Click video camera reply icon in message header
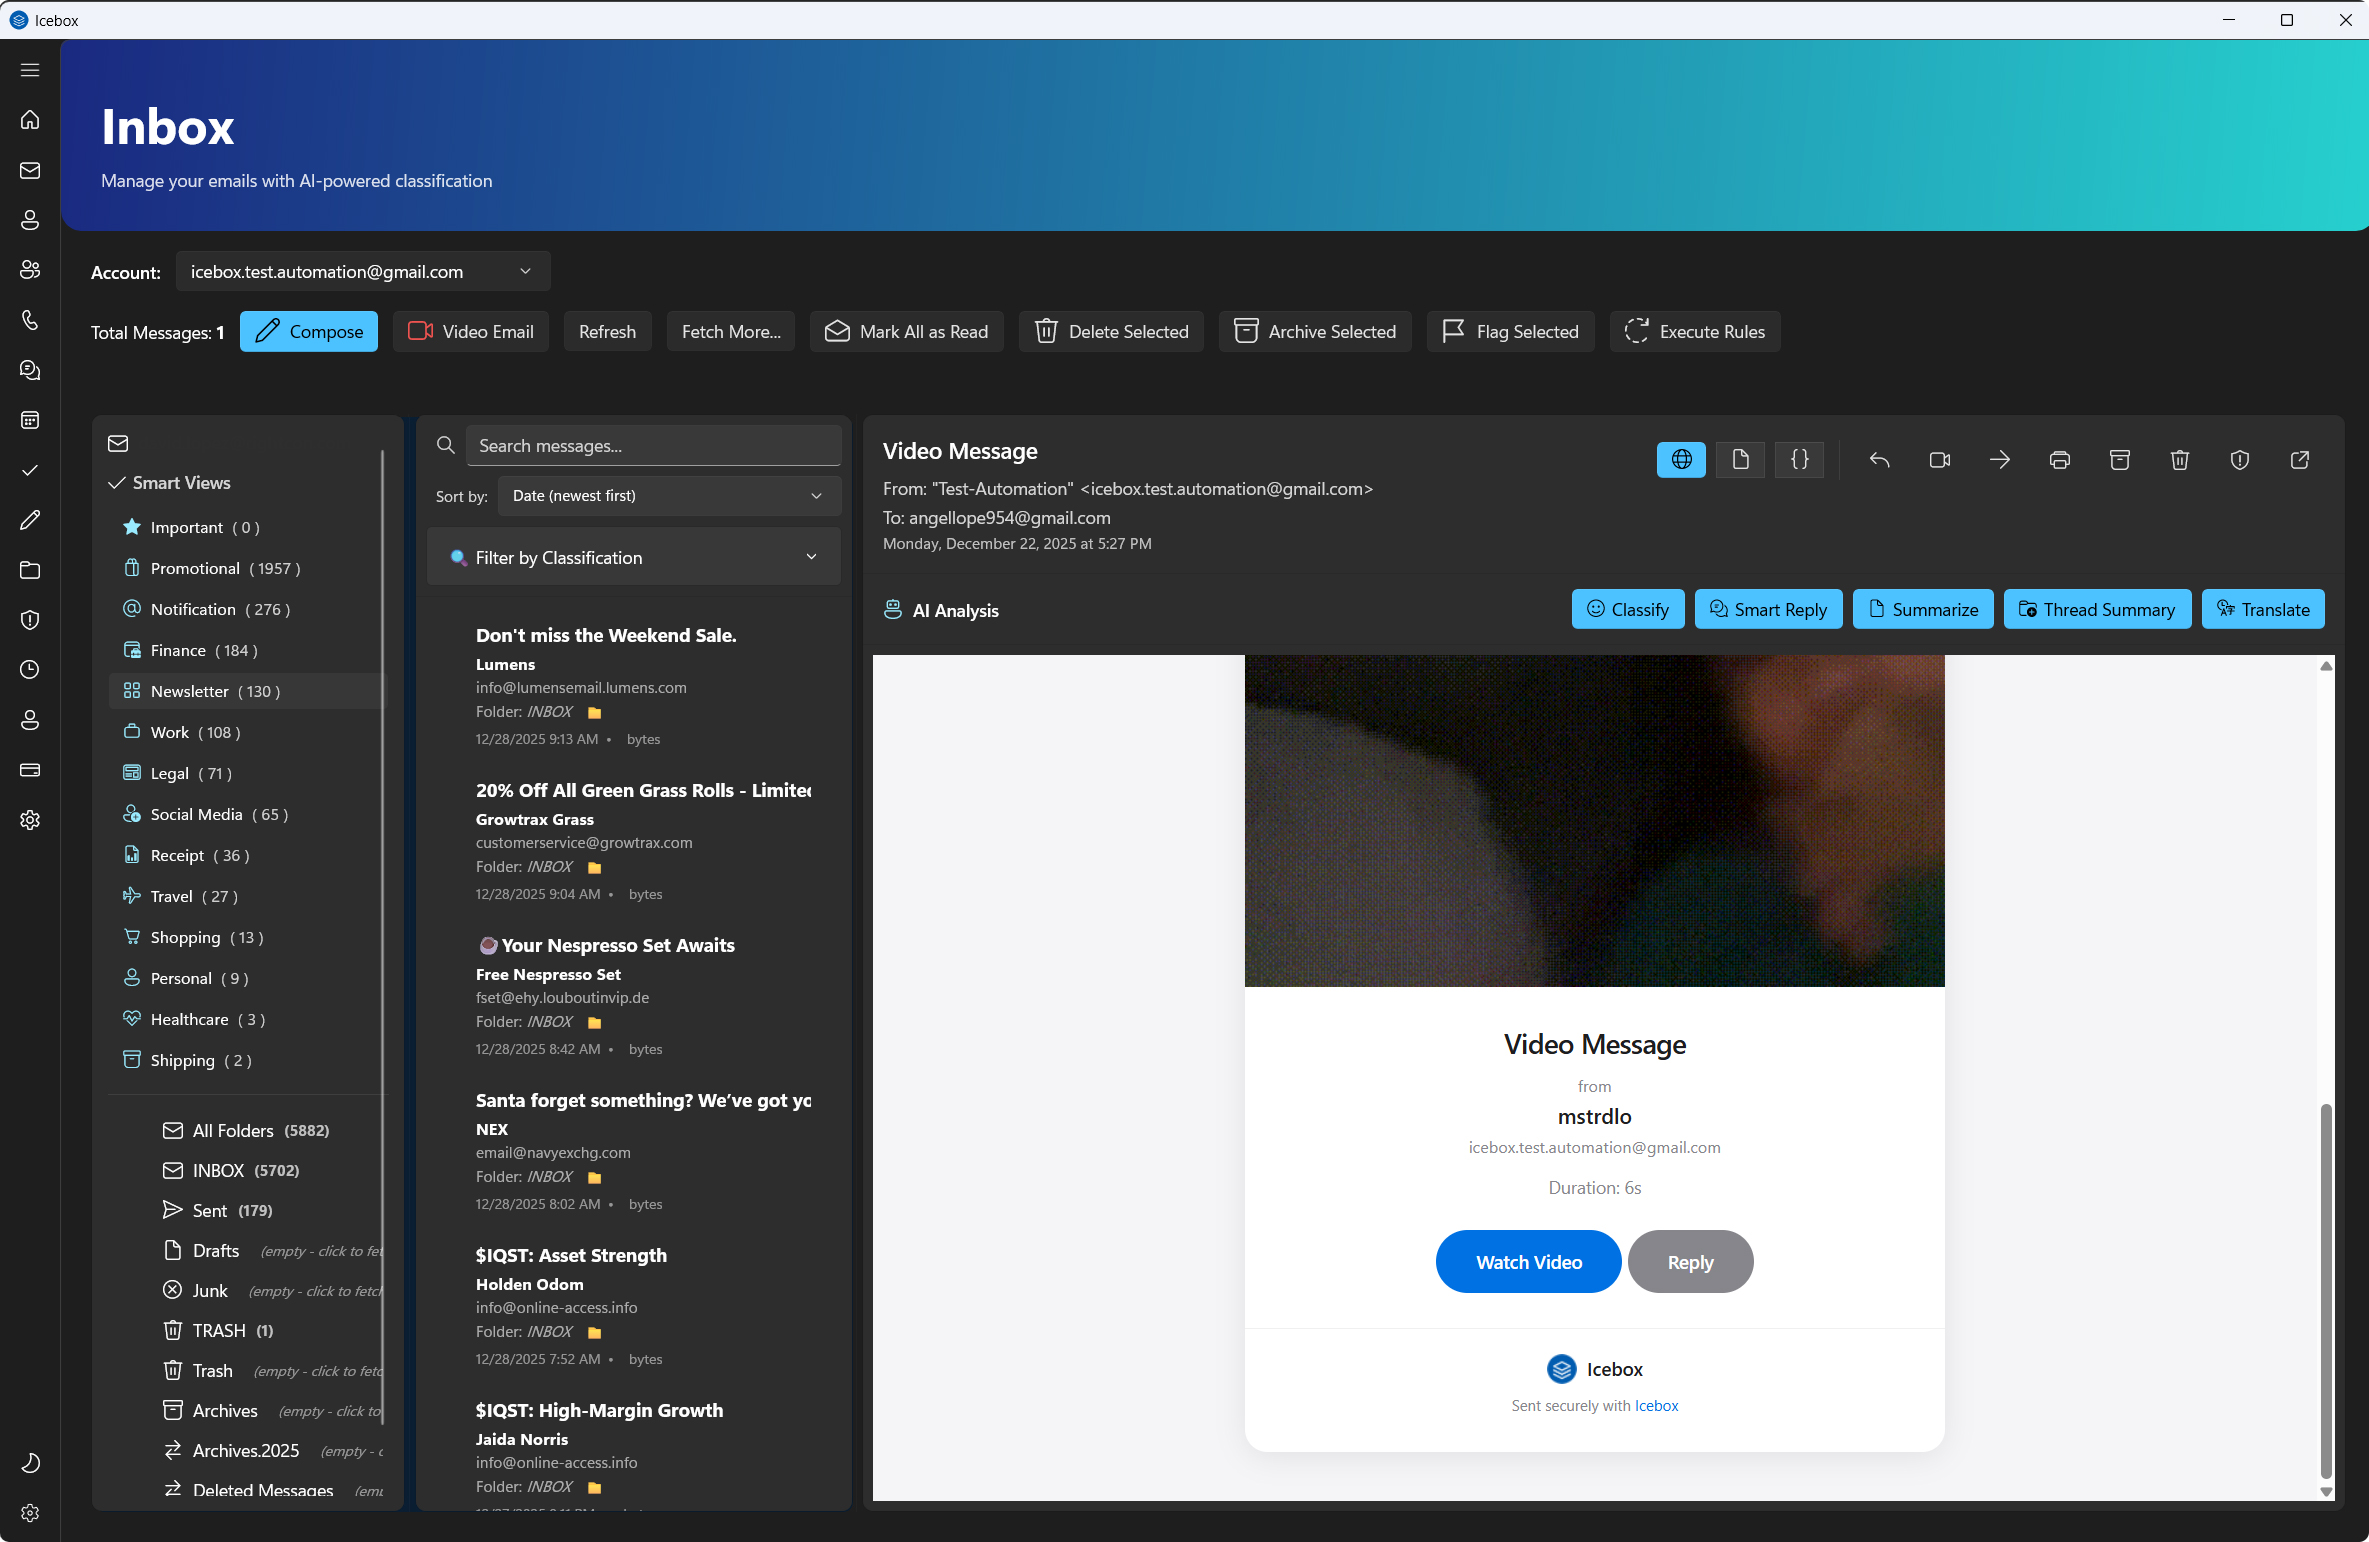Screen dimensions: 2369x1542 point(1939,460)
